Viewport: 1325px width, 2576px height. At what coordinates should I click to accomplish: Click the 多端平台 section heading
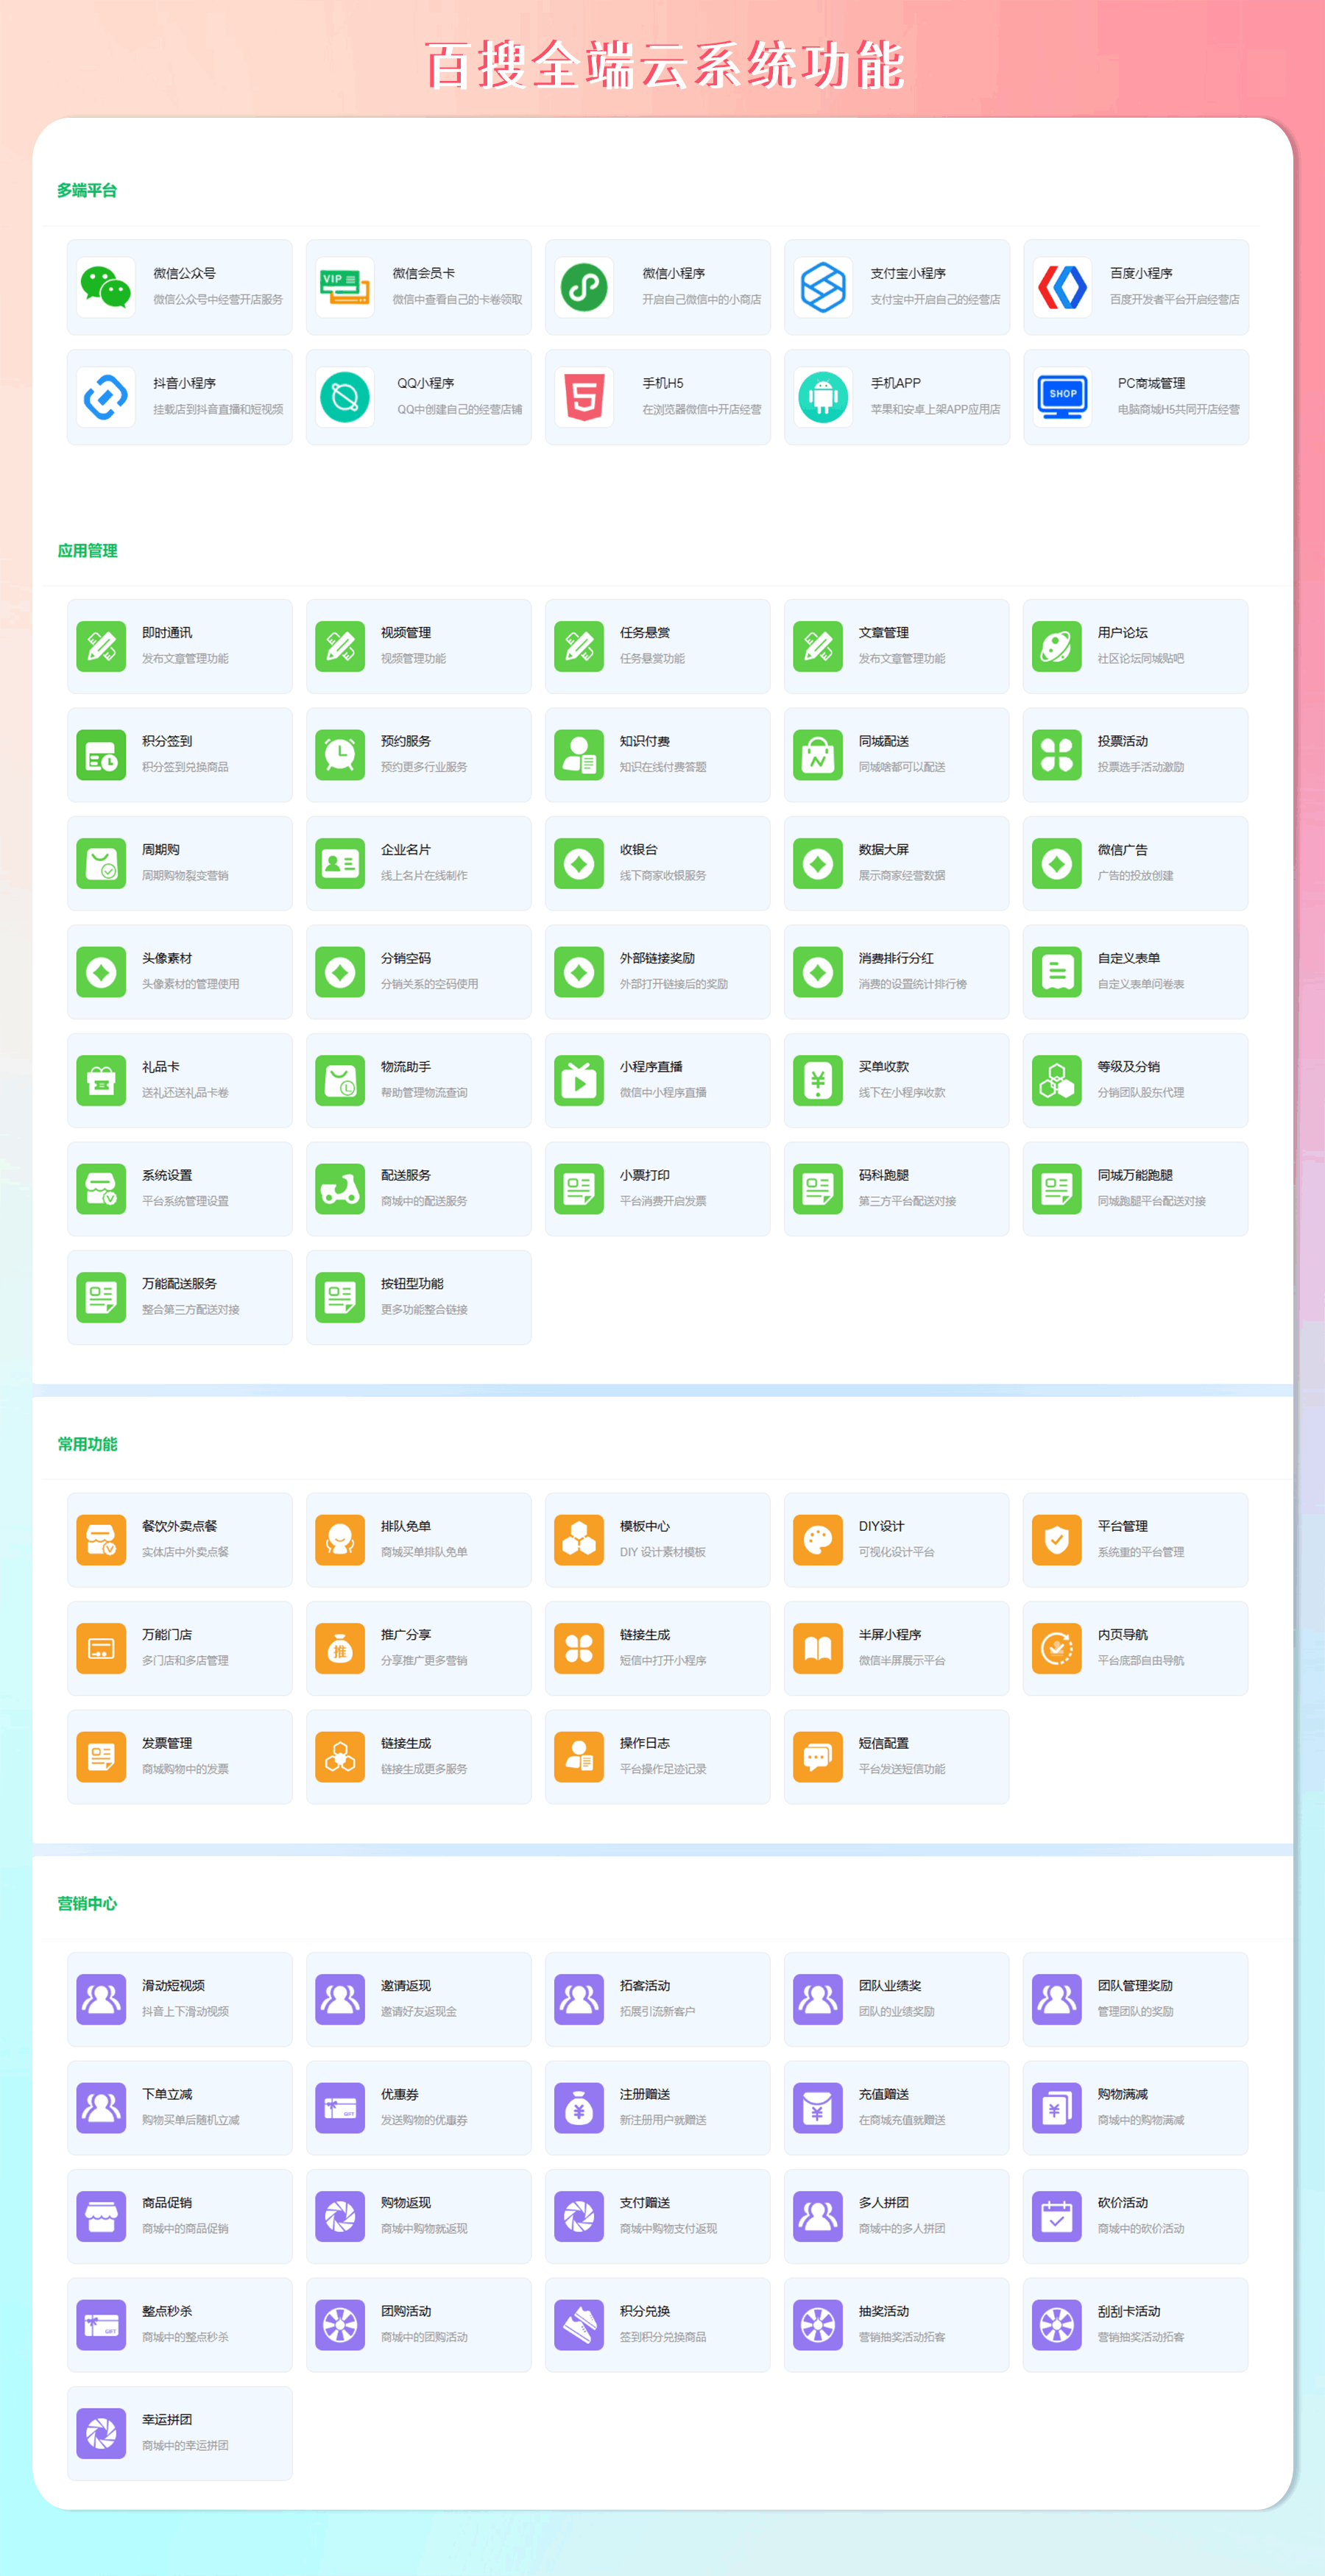(x=87, y=190)
